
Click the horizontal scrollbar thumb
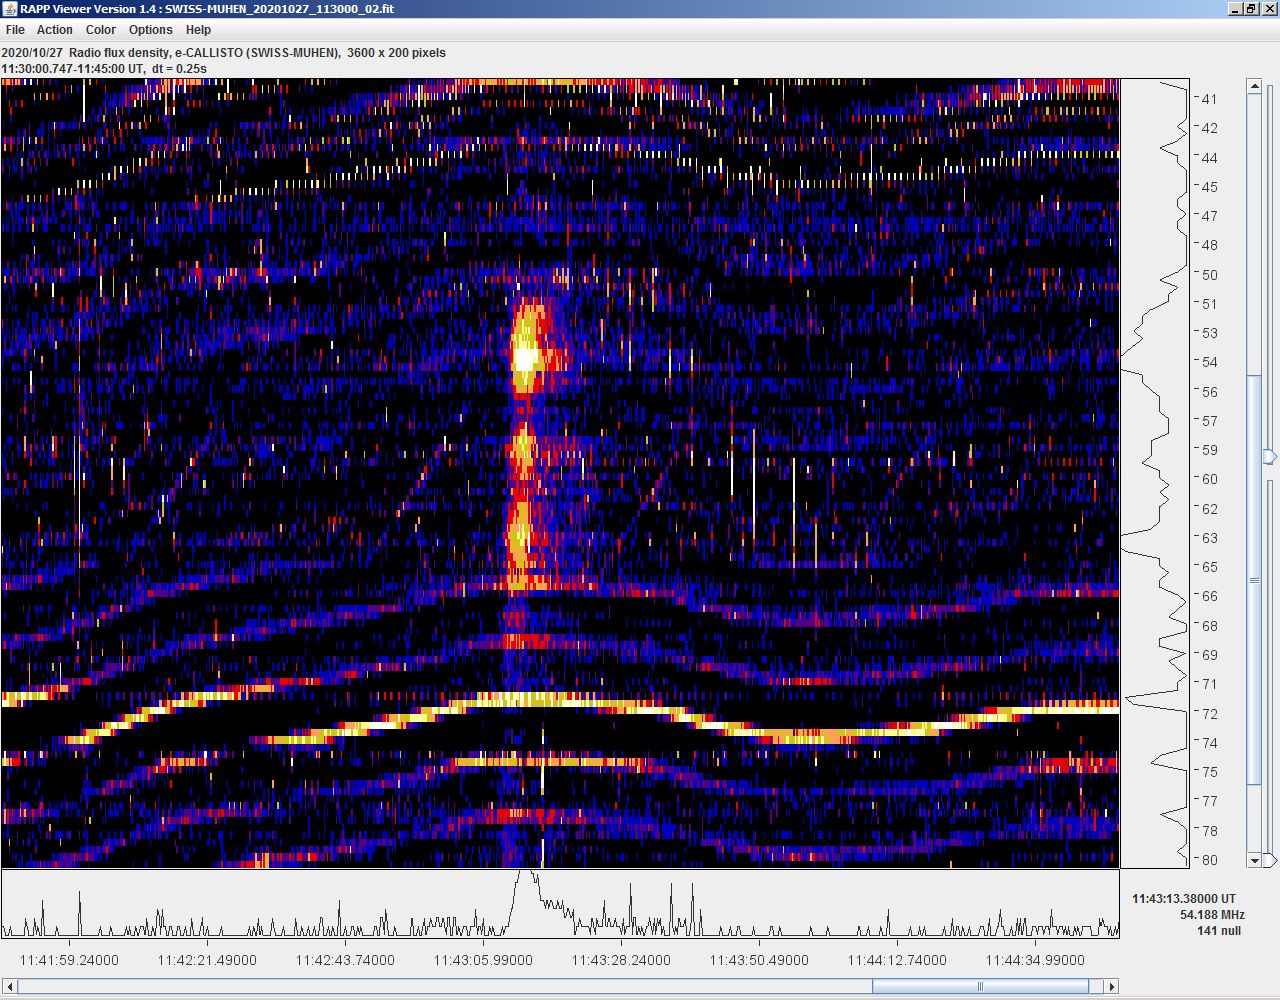(x=980, y=987)
